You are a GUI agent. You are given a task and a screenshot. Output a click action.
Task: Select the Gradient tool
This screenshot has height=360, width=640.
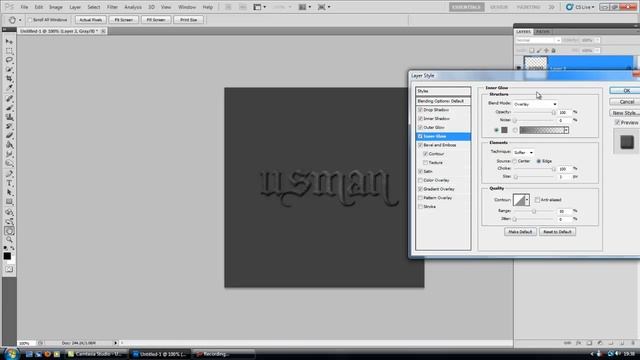point(9,144)
